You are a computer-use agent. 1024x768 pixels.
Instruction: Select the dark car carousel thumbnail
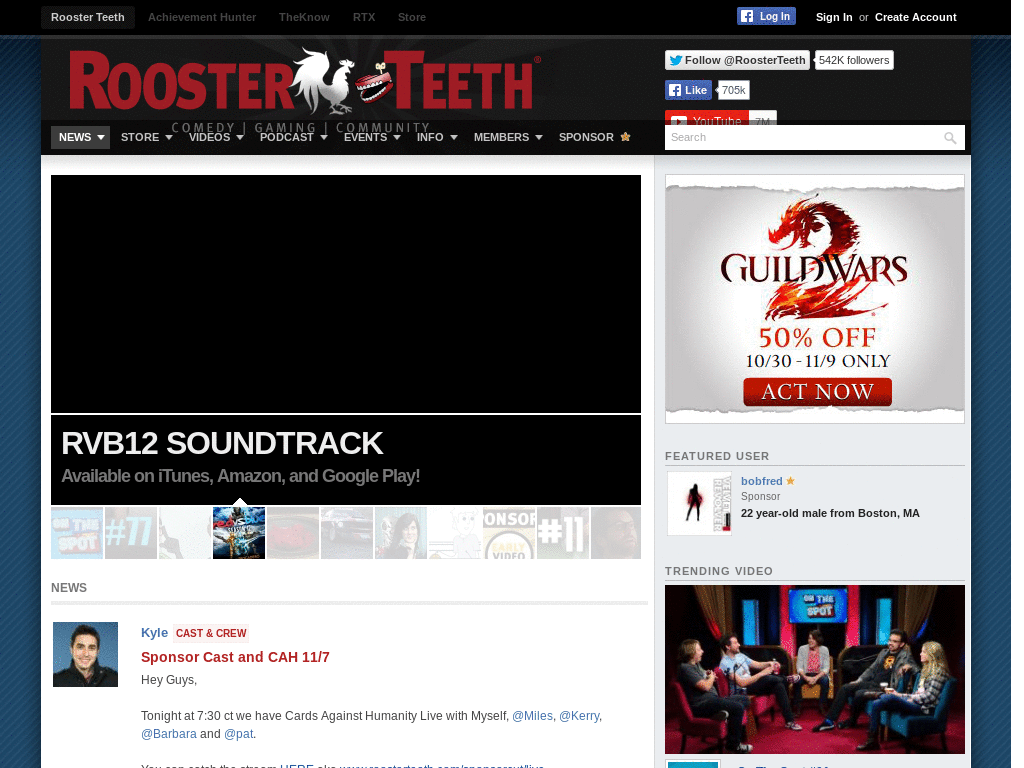pos(347,533)
